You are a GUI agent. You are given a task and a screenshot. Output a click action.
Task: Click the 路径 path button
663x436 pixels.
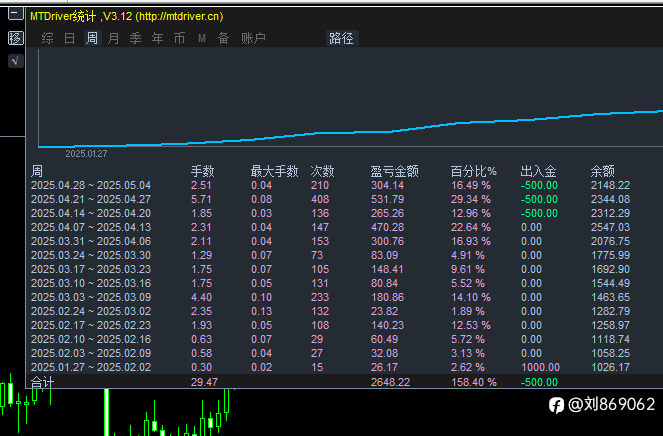pyautogui.click(x=342, y=38)
